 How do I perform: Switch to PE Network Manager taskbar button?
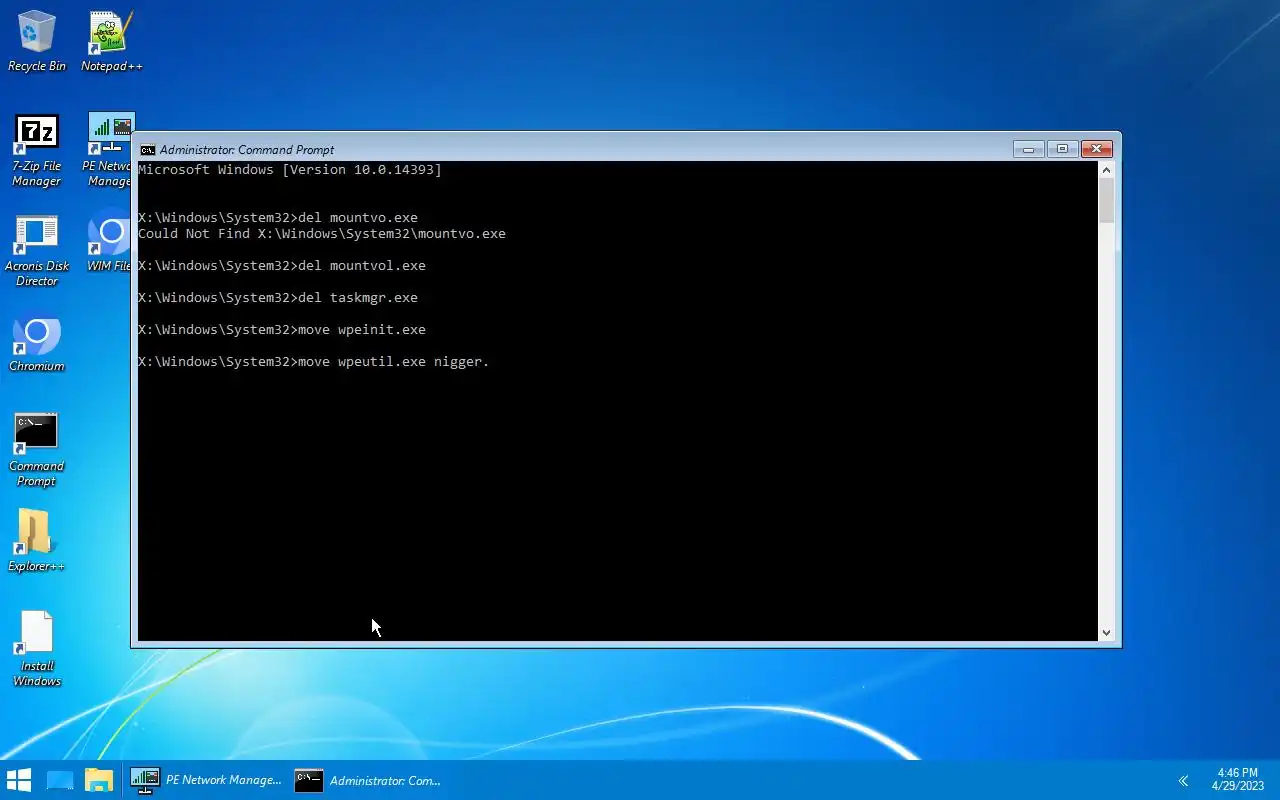[206, 780]
